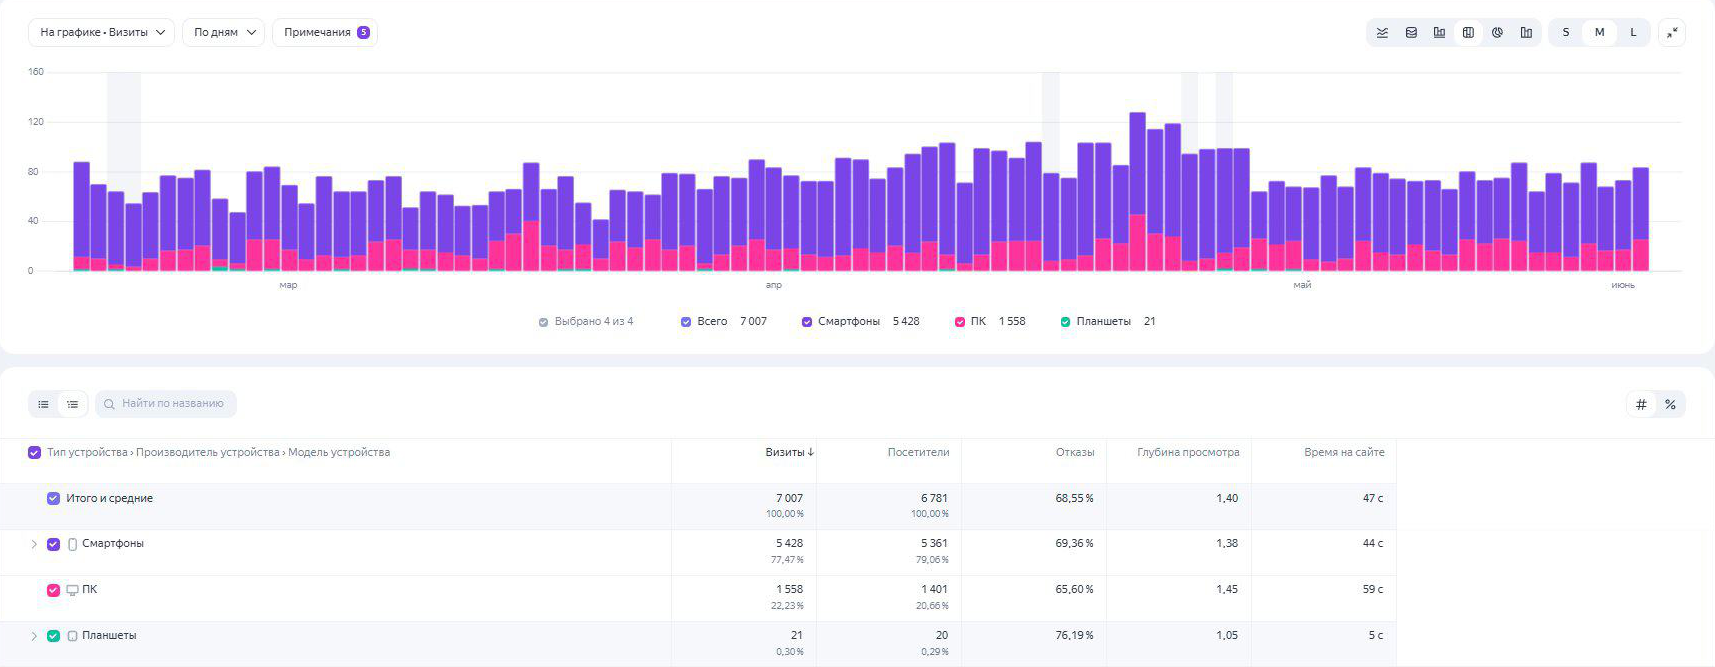The width and height of the screenshot is (1715, 667).
Task: Open the По дням grouping dropdown
Action: pyautogui.click(x=224, y=33)
